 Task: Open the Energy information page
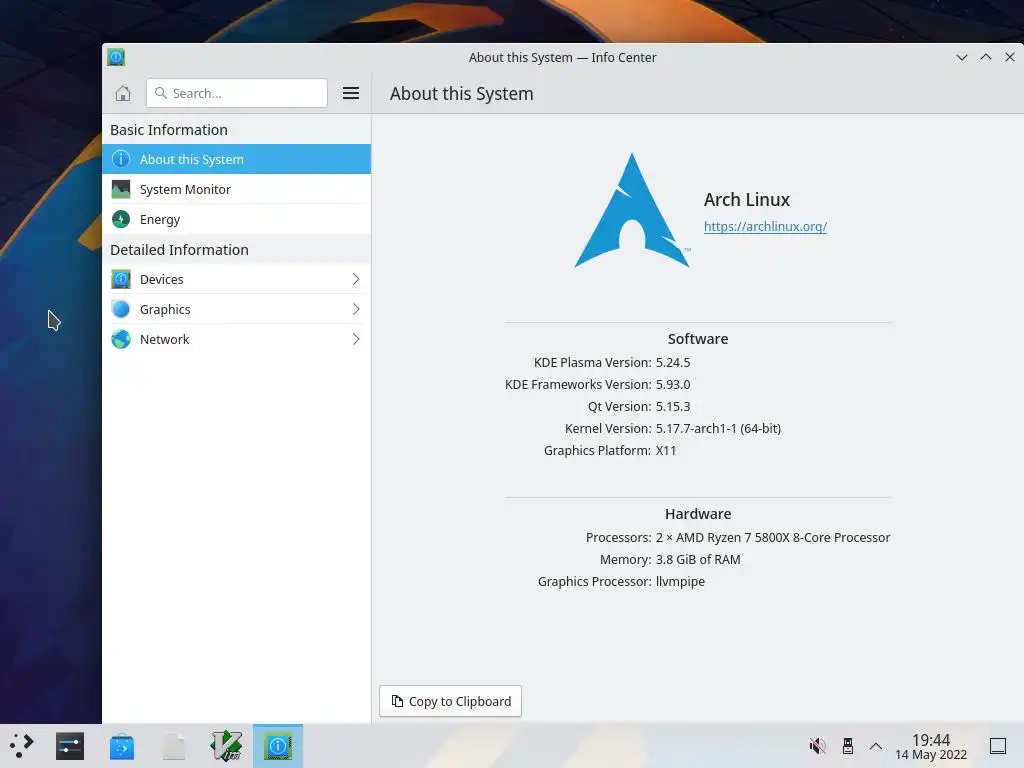pos(236,219)
